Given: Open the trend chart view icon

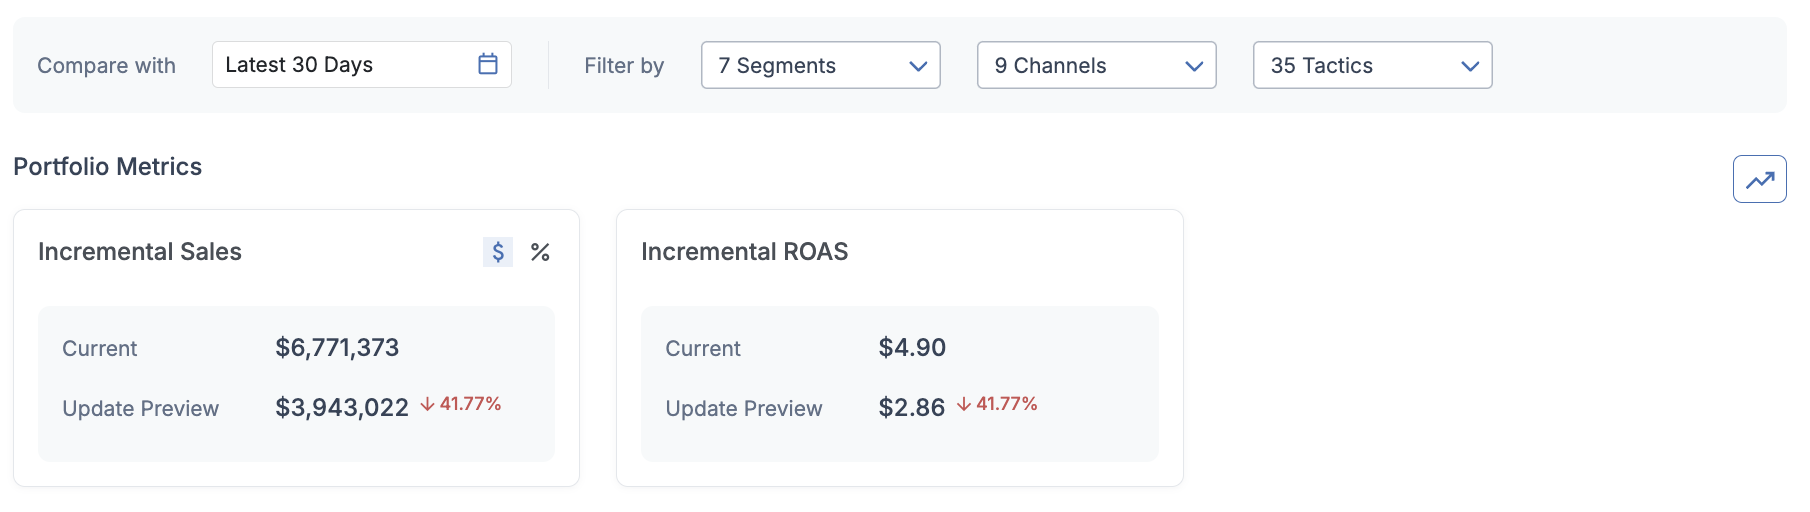Looking at the screenshot, I should [1759, 180].
